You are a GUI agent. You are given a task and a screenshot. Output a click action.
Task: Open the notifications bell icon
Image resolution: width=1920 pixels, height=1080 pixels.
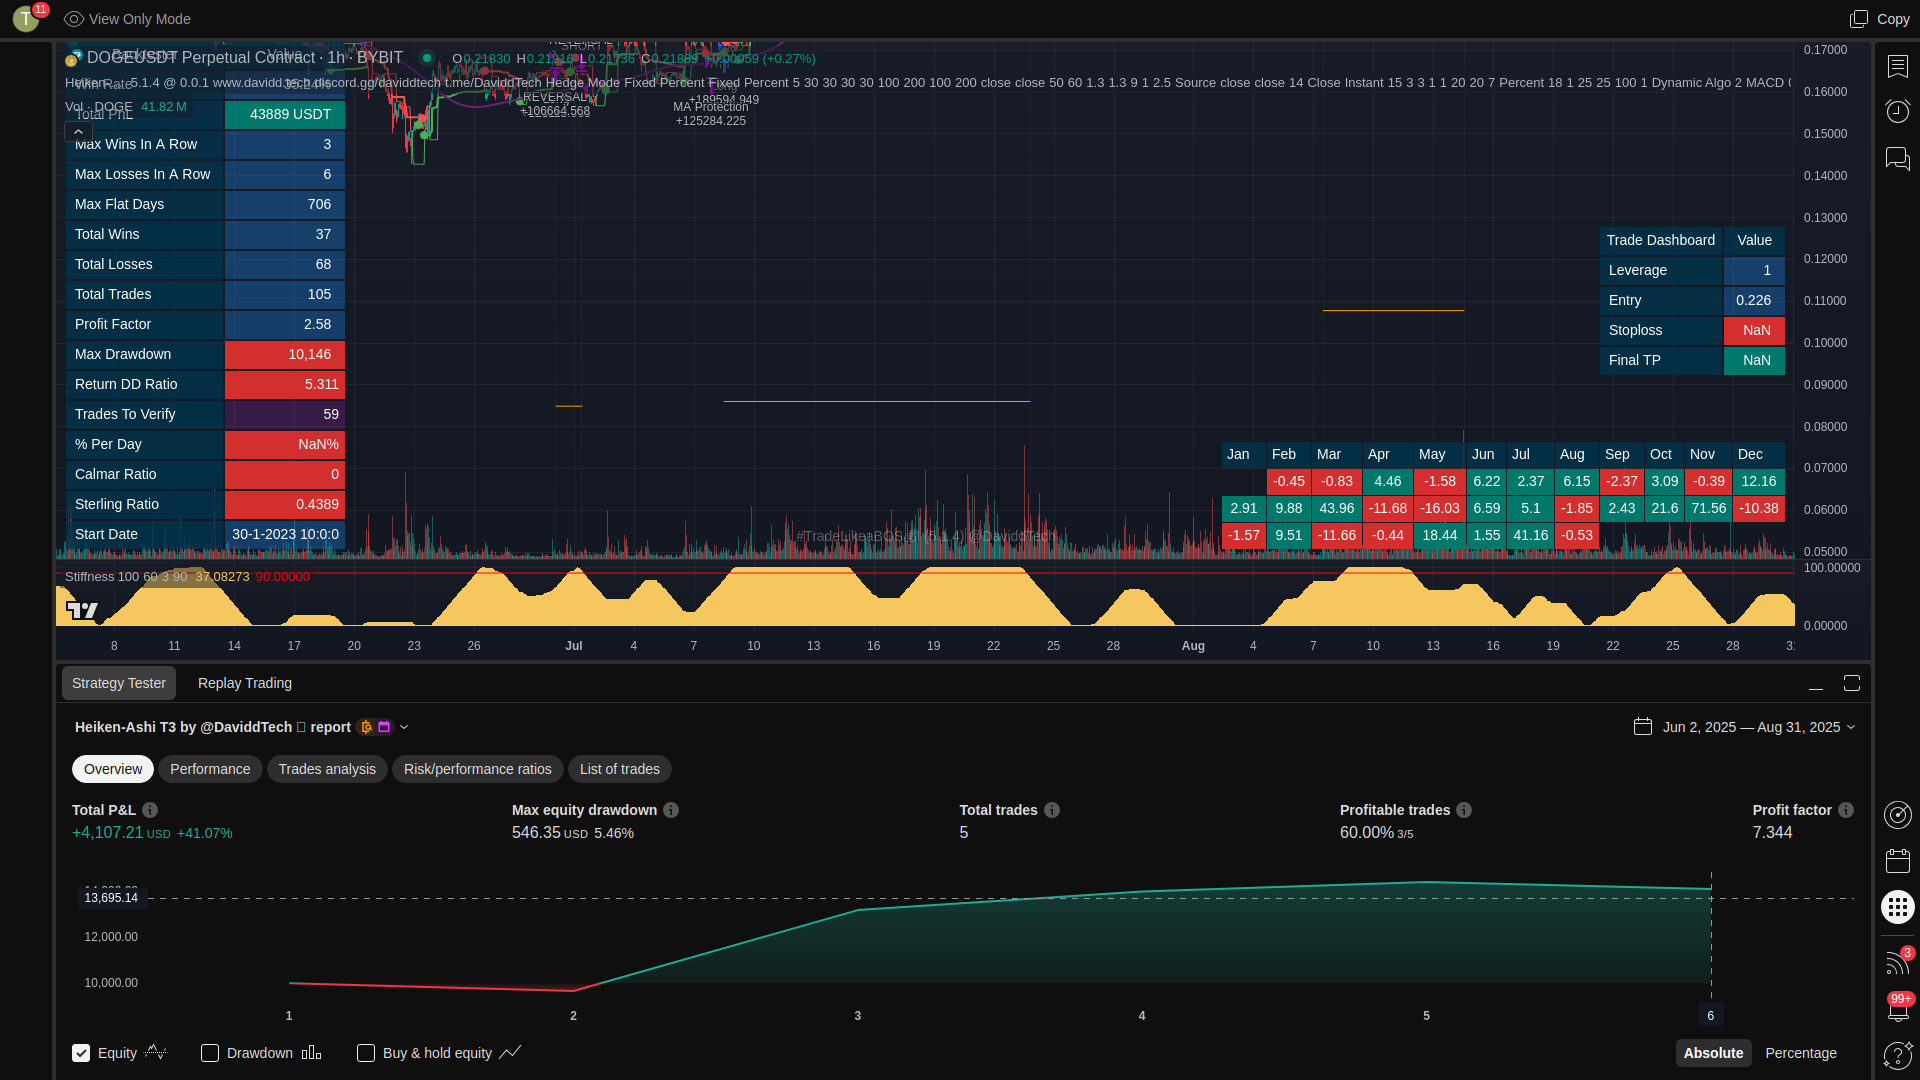[x=1897, y=1009]
